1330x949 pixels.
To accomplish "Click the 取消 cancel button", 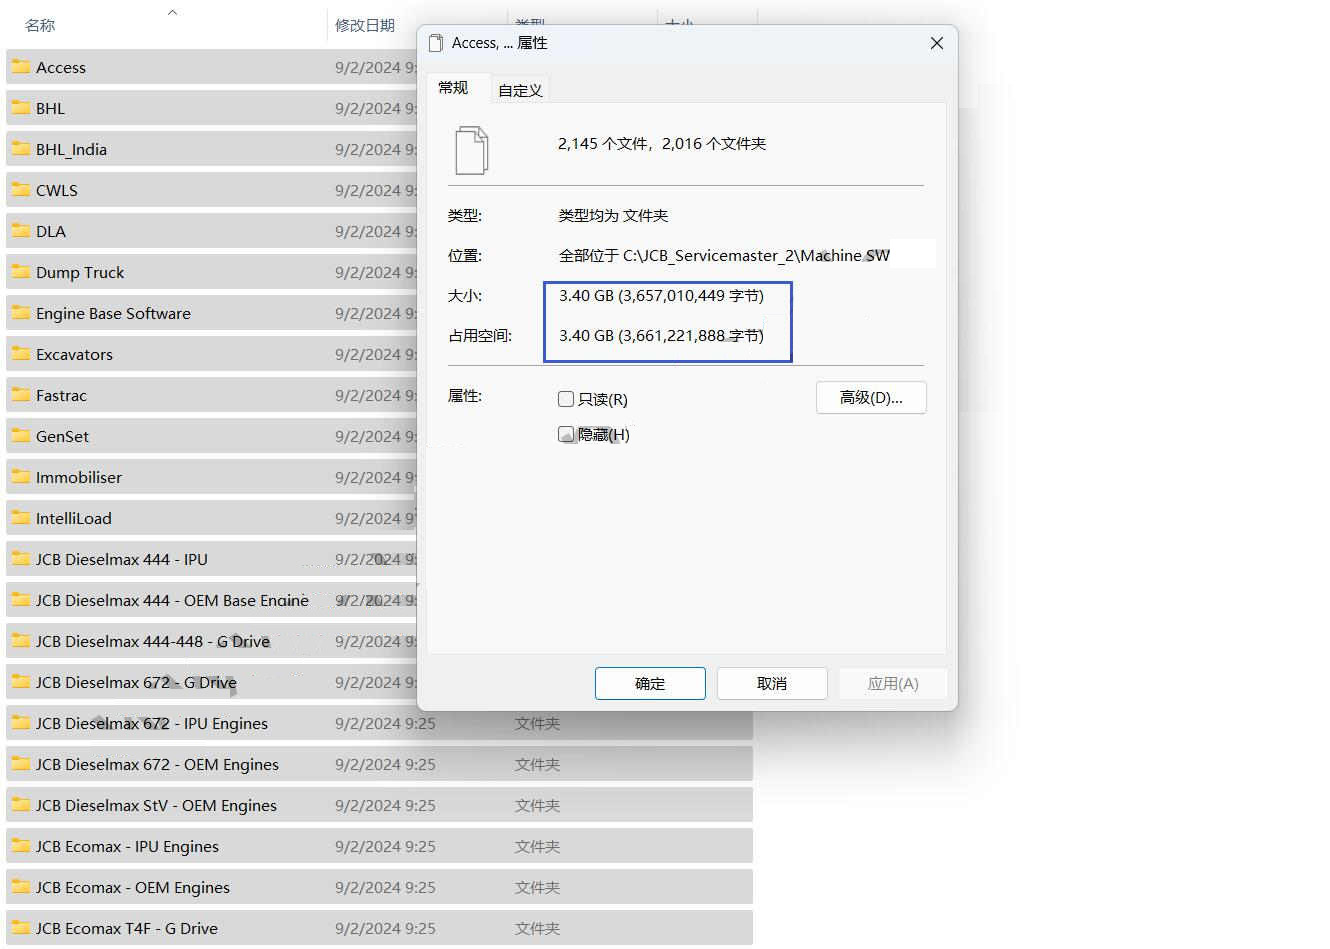I will (x=771, y=683).
